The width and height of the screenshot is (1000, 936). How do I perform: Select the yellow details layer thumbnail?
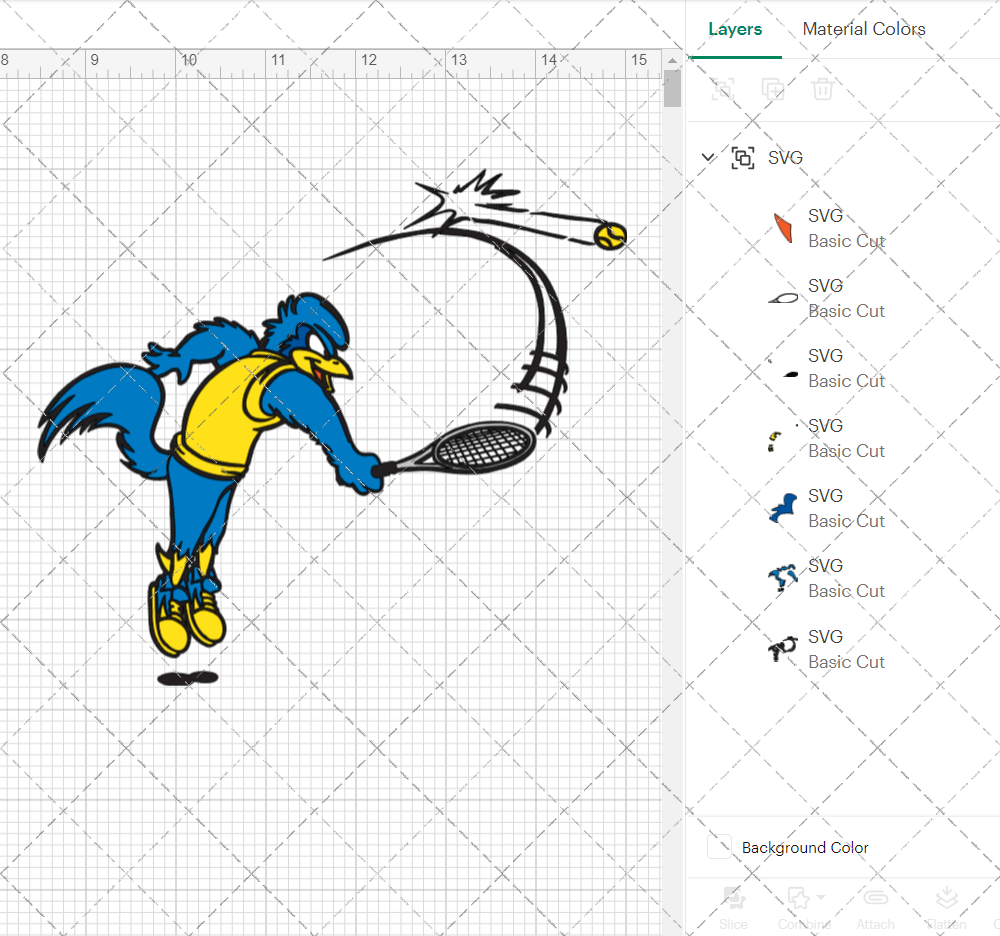click(x=783, y=439)
